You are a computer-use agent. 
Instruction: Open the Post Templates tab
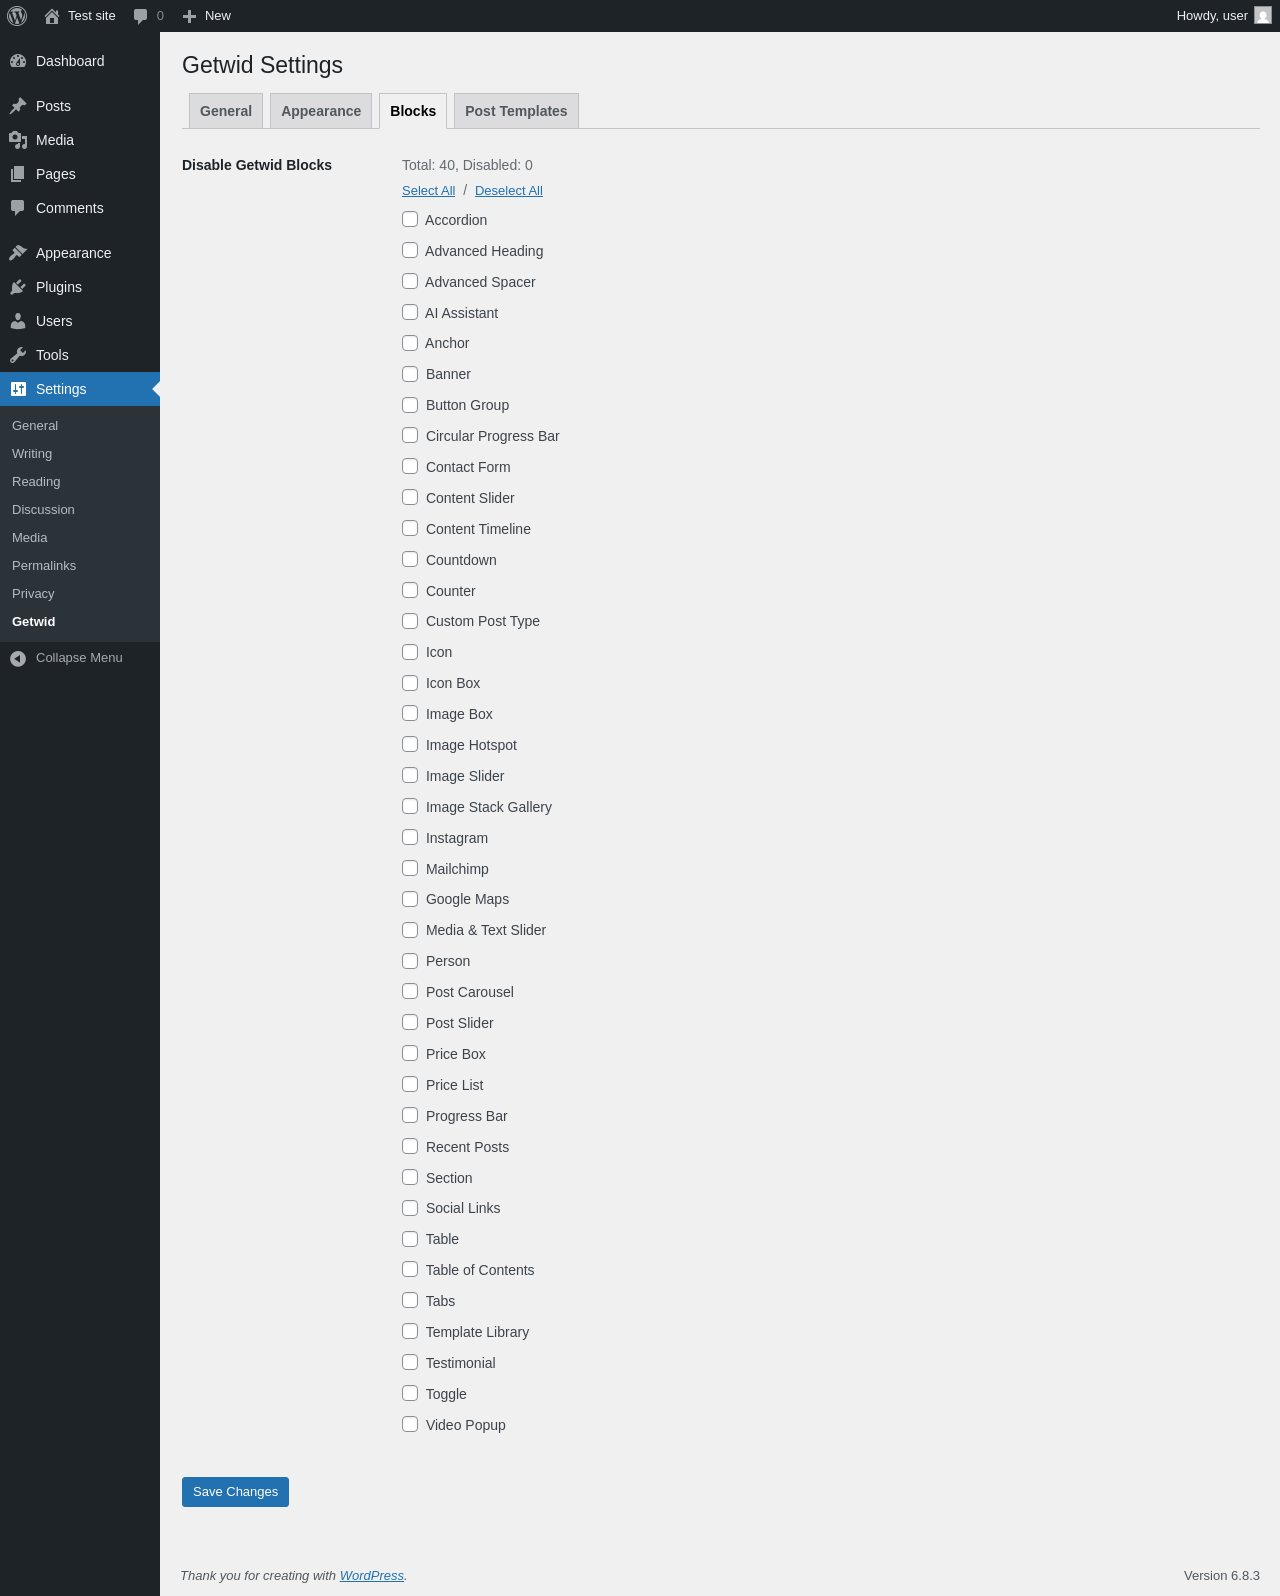(516, 111)
